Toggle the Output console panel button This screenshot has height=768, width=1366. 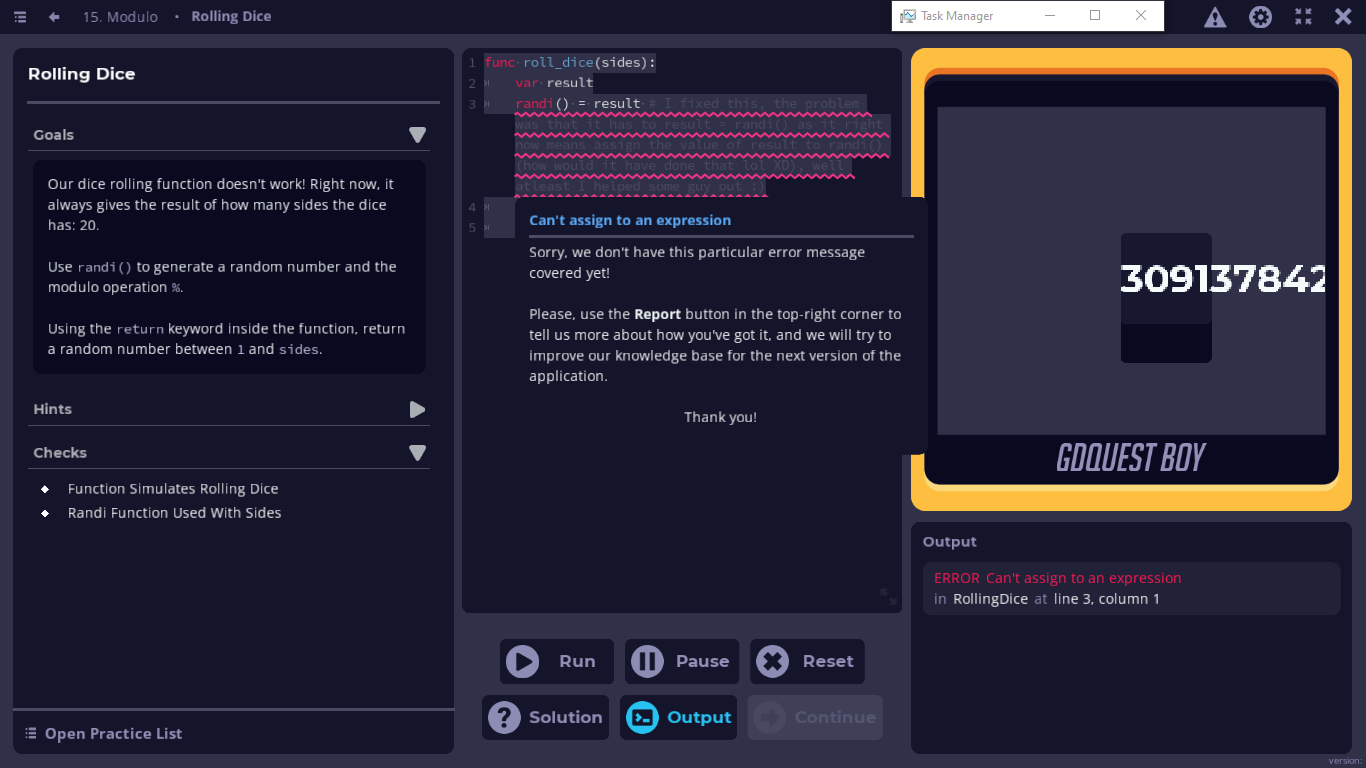678,717
